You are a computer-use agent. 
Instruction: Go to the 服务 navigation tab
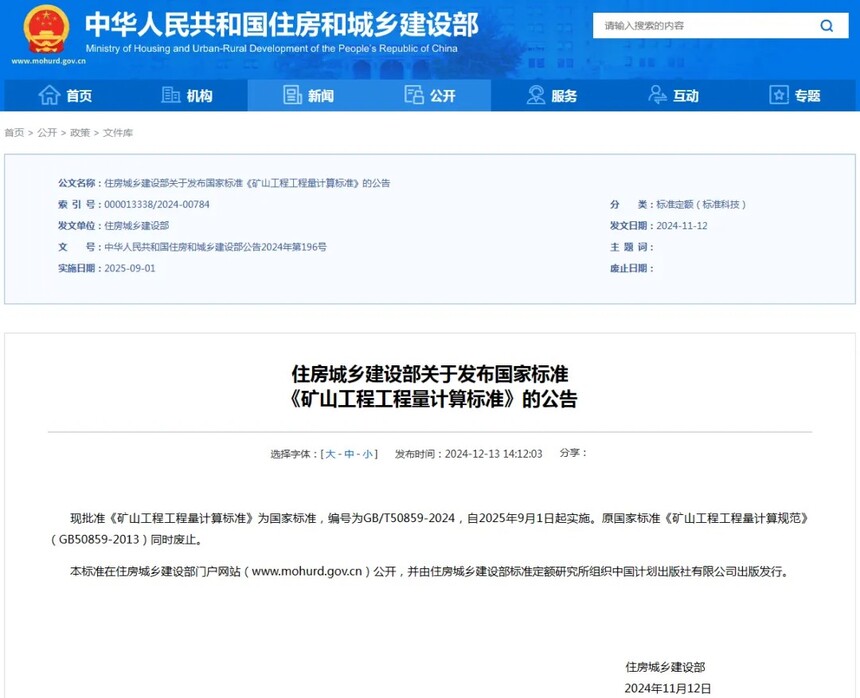(552, 95)
